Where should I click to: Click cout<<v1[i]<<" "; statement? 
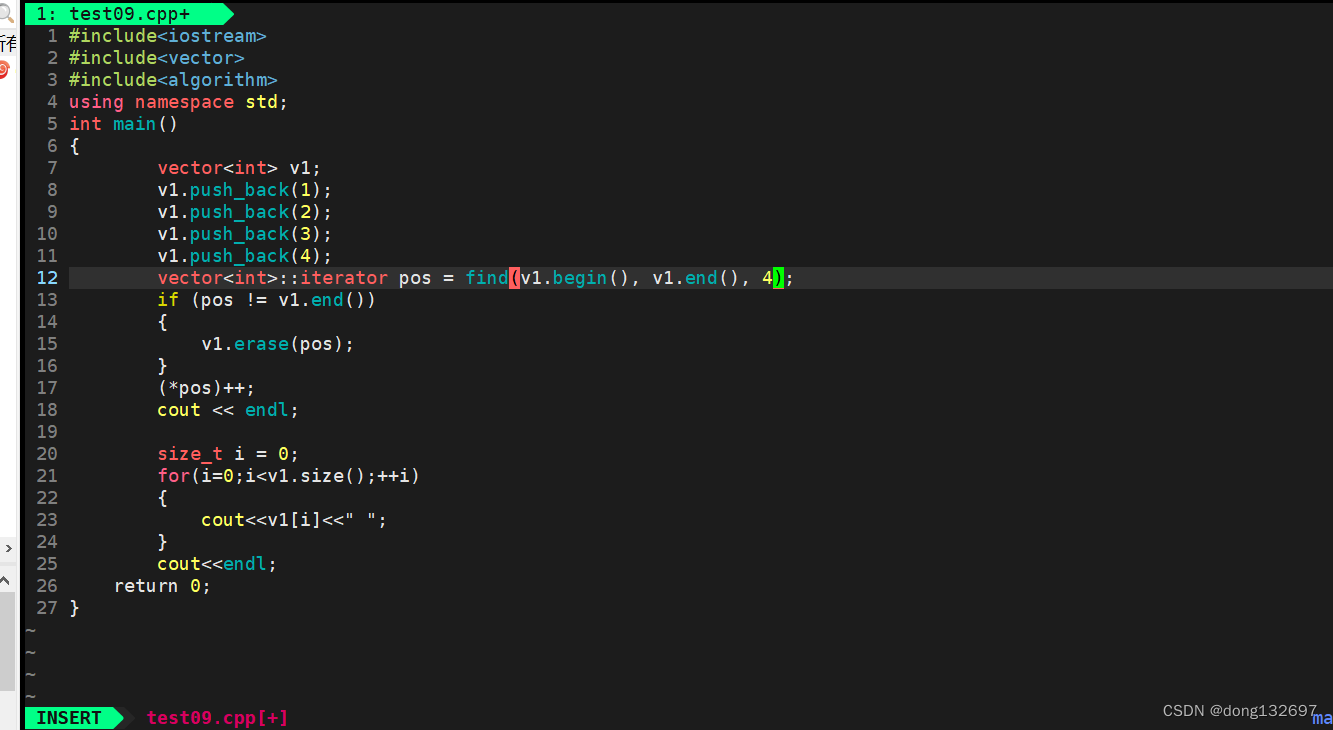tap(294, 520)
